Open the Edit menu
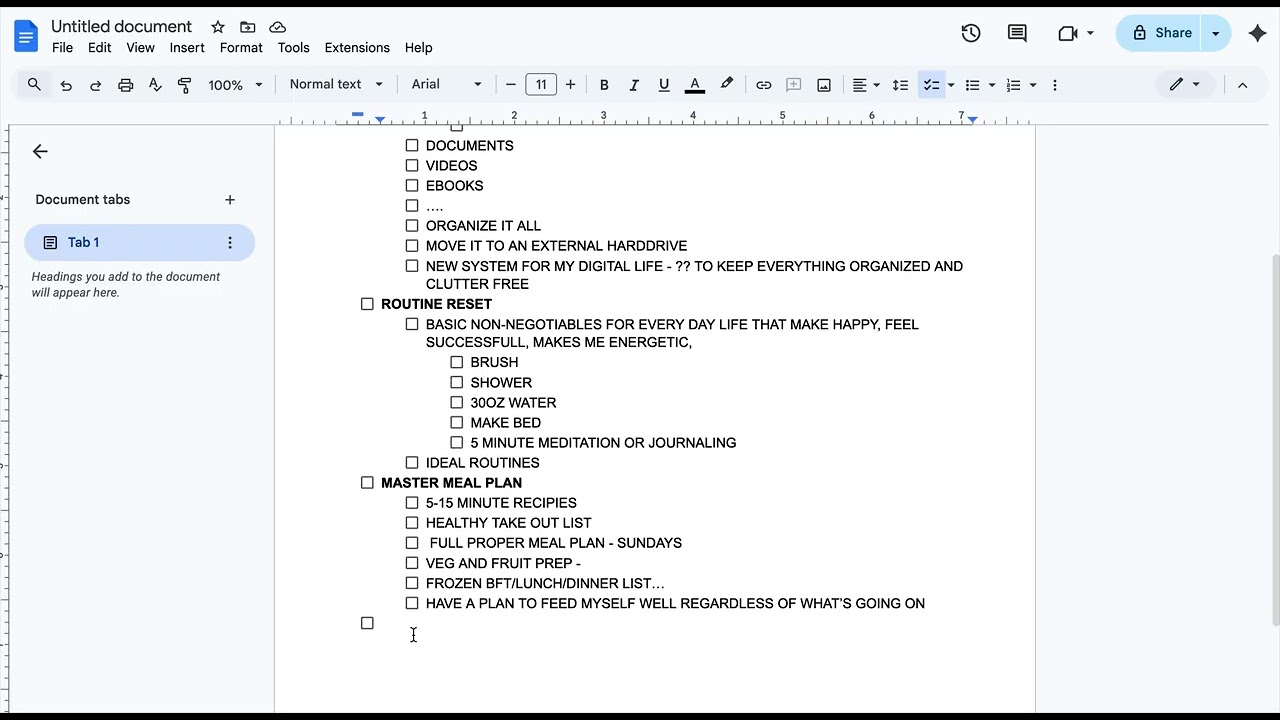1280x720 pixels. click(99, 48)
